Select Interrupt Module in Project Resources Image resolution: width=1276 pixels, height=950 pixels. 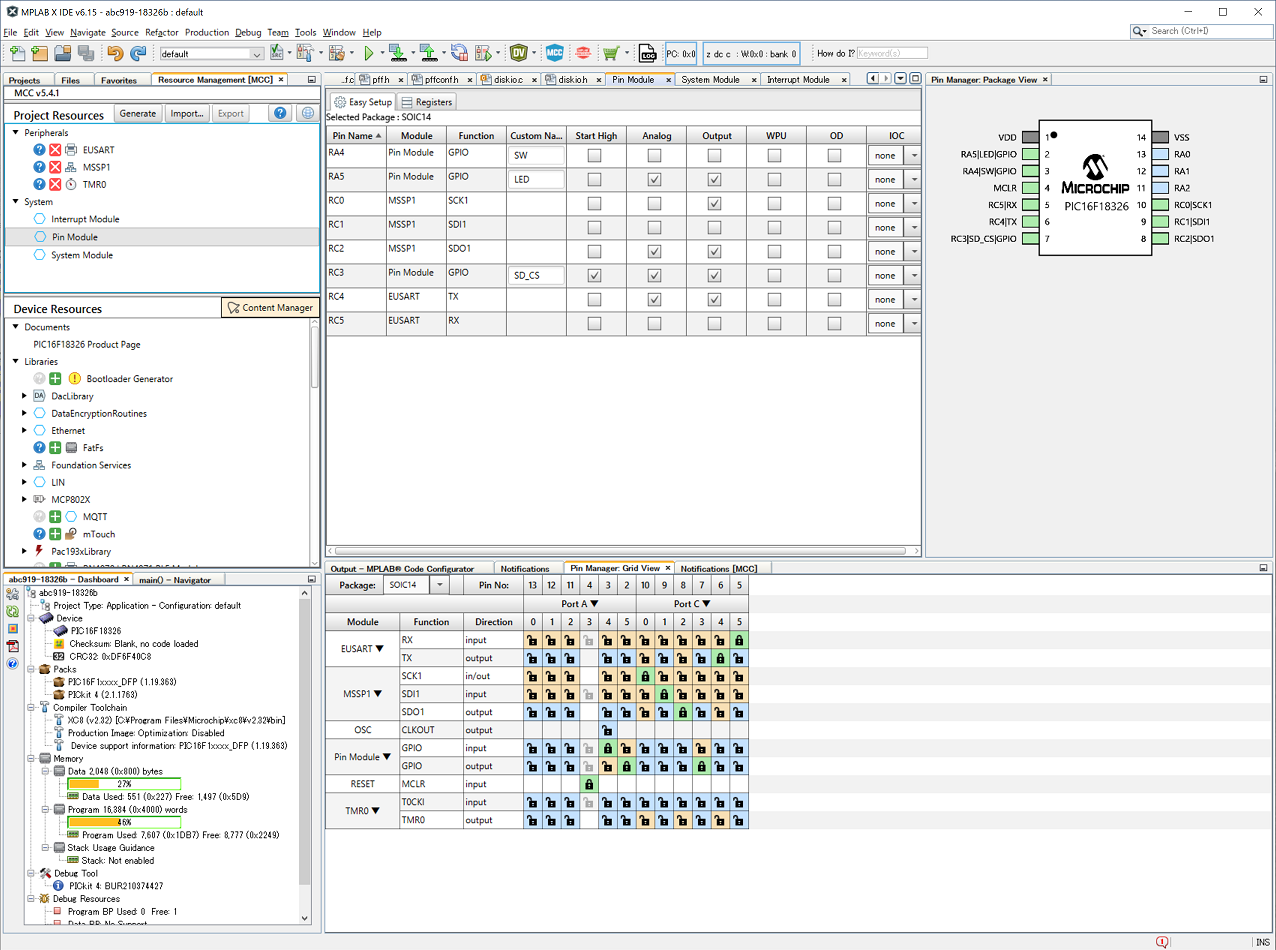click(85, 219)
